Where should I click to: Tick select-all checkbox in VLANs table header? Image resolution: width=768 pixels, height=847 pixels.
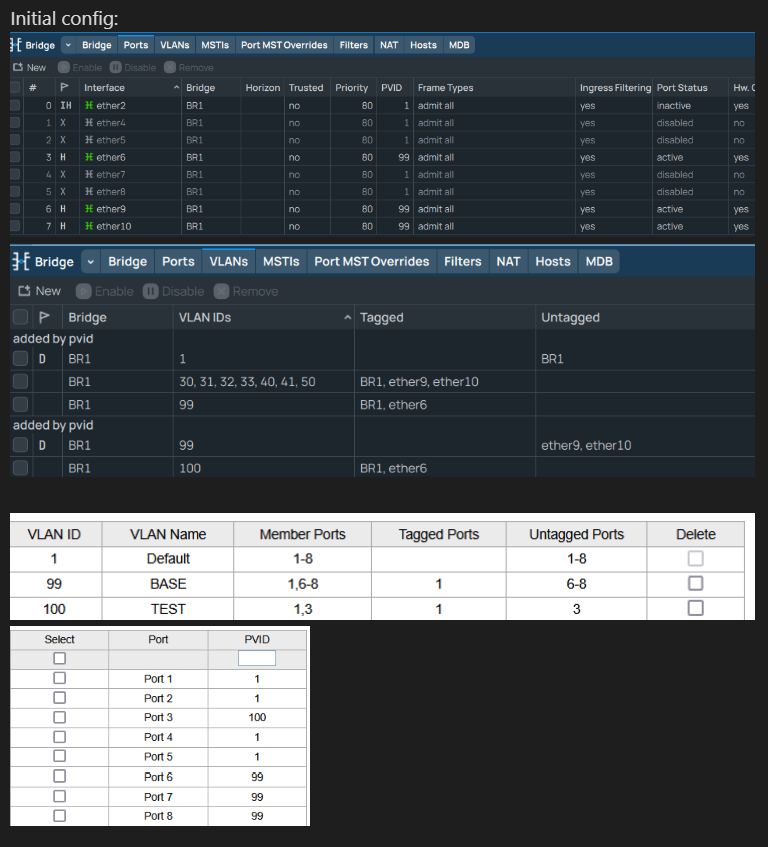click(x=21, y=317)
